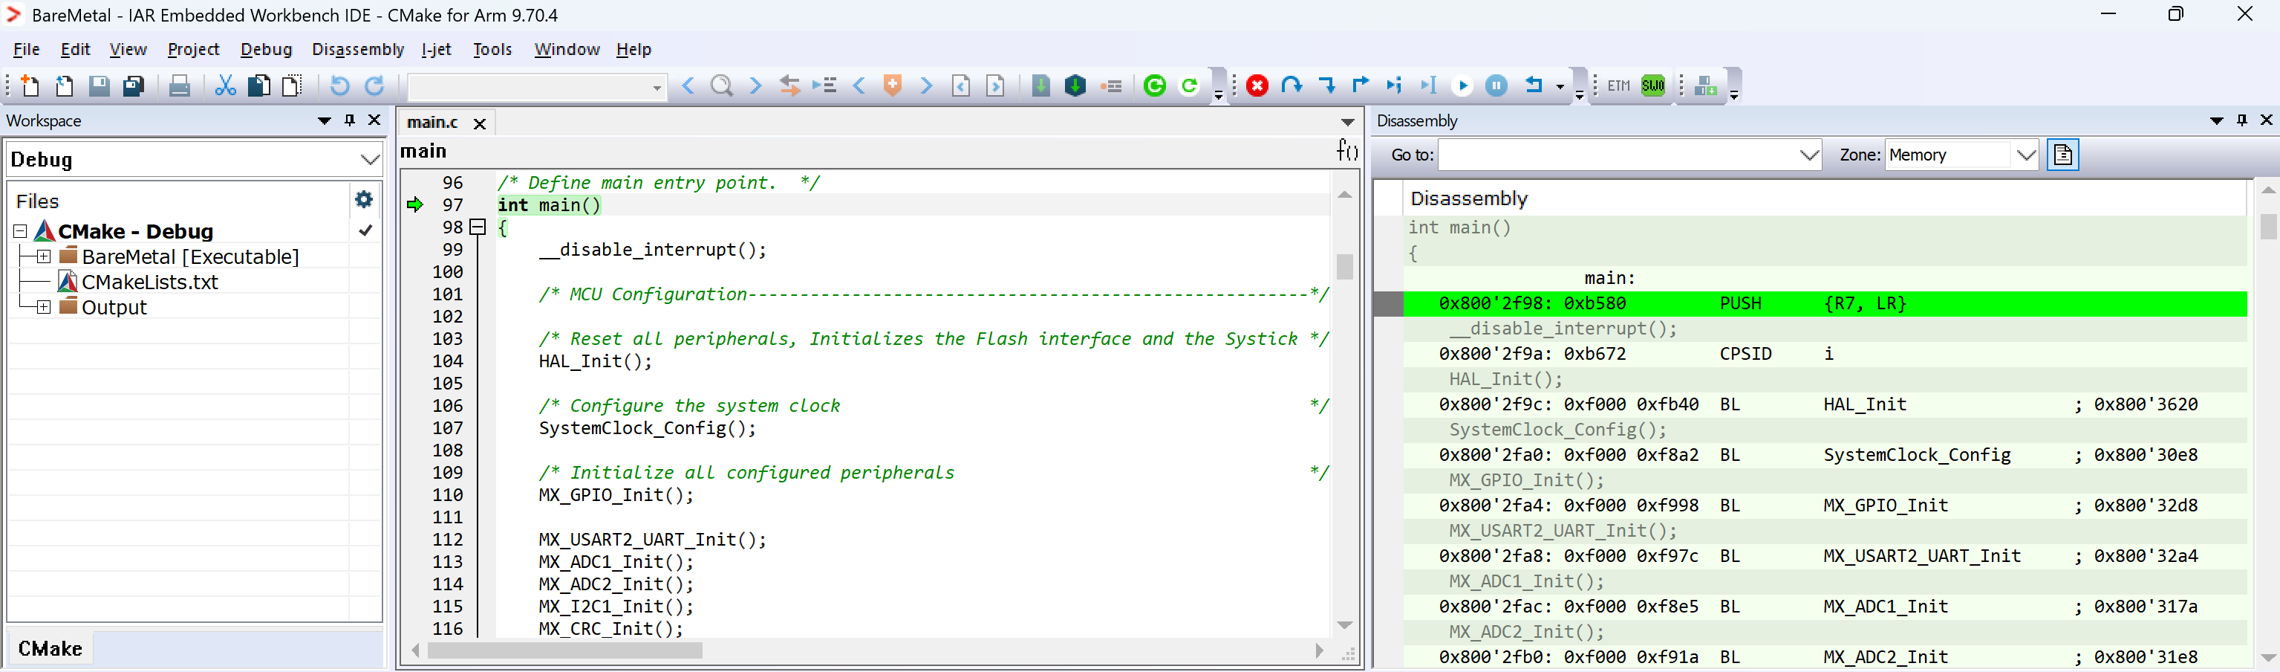
Task: Open Find with magnifier icon
Action: coord(721,86)
